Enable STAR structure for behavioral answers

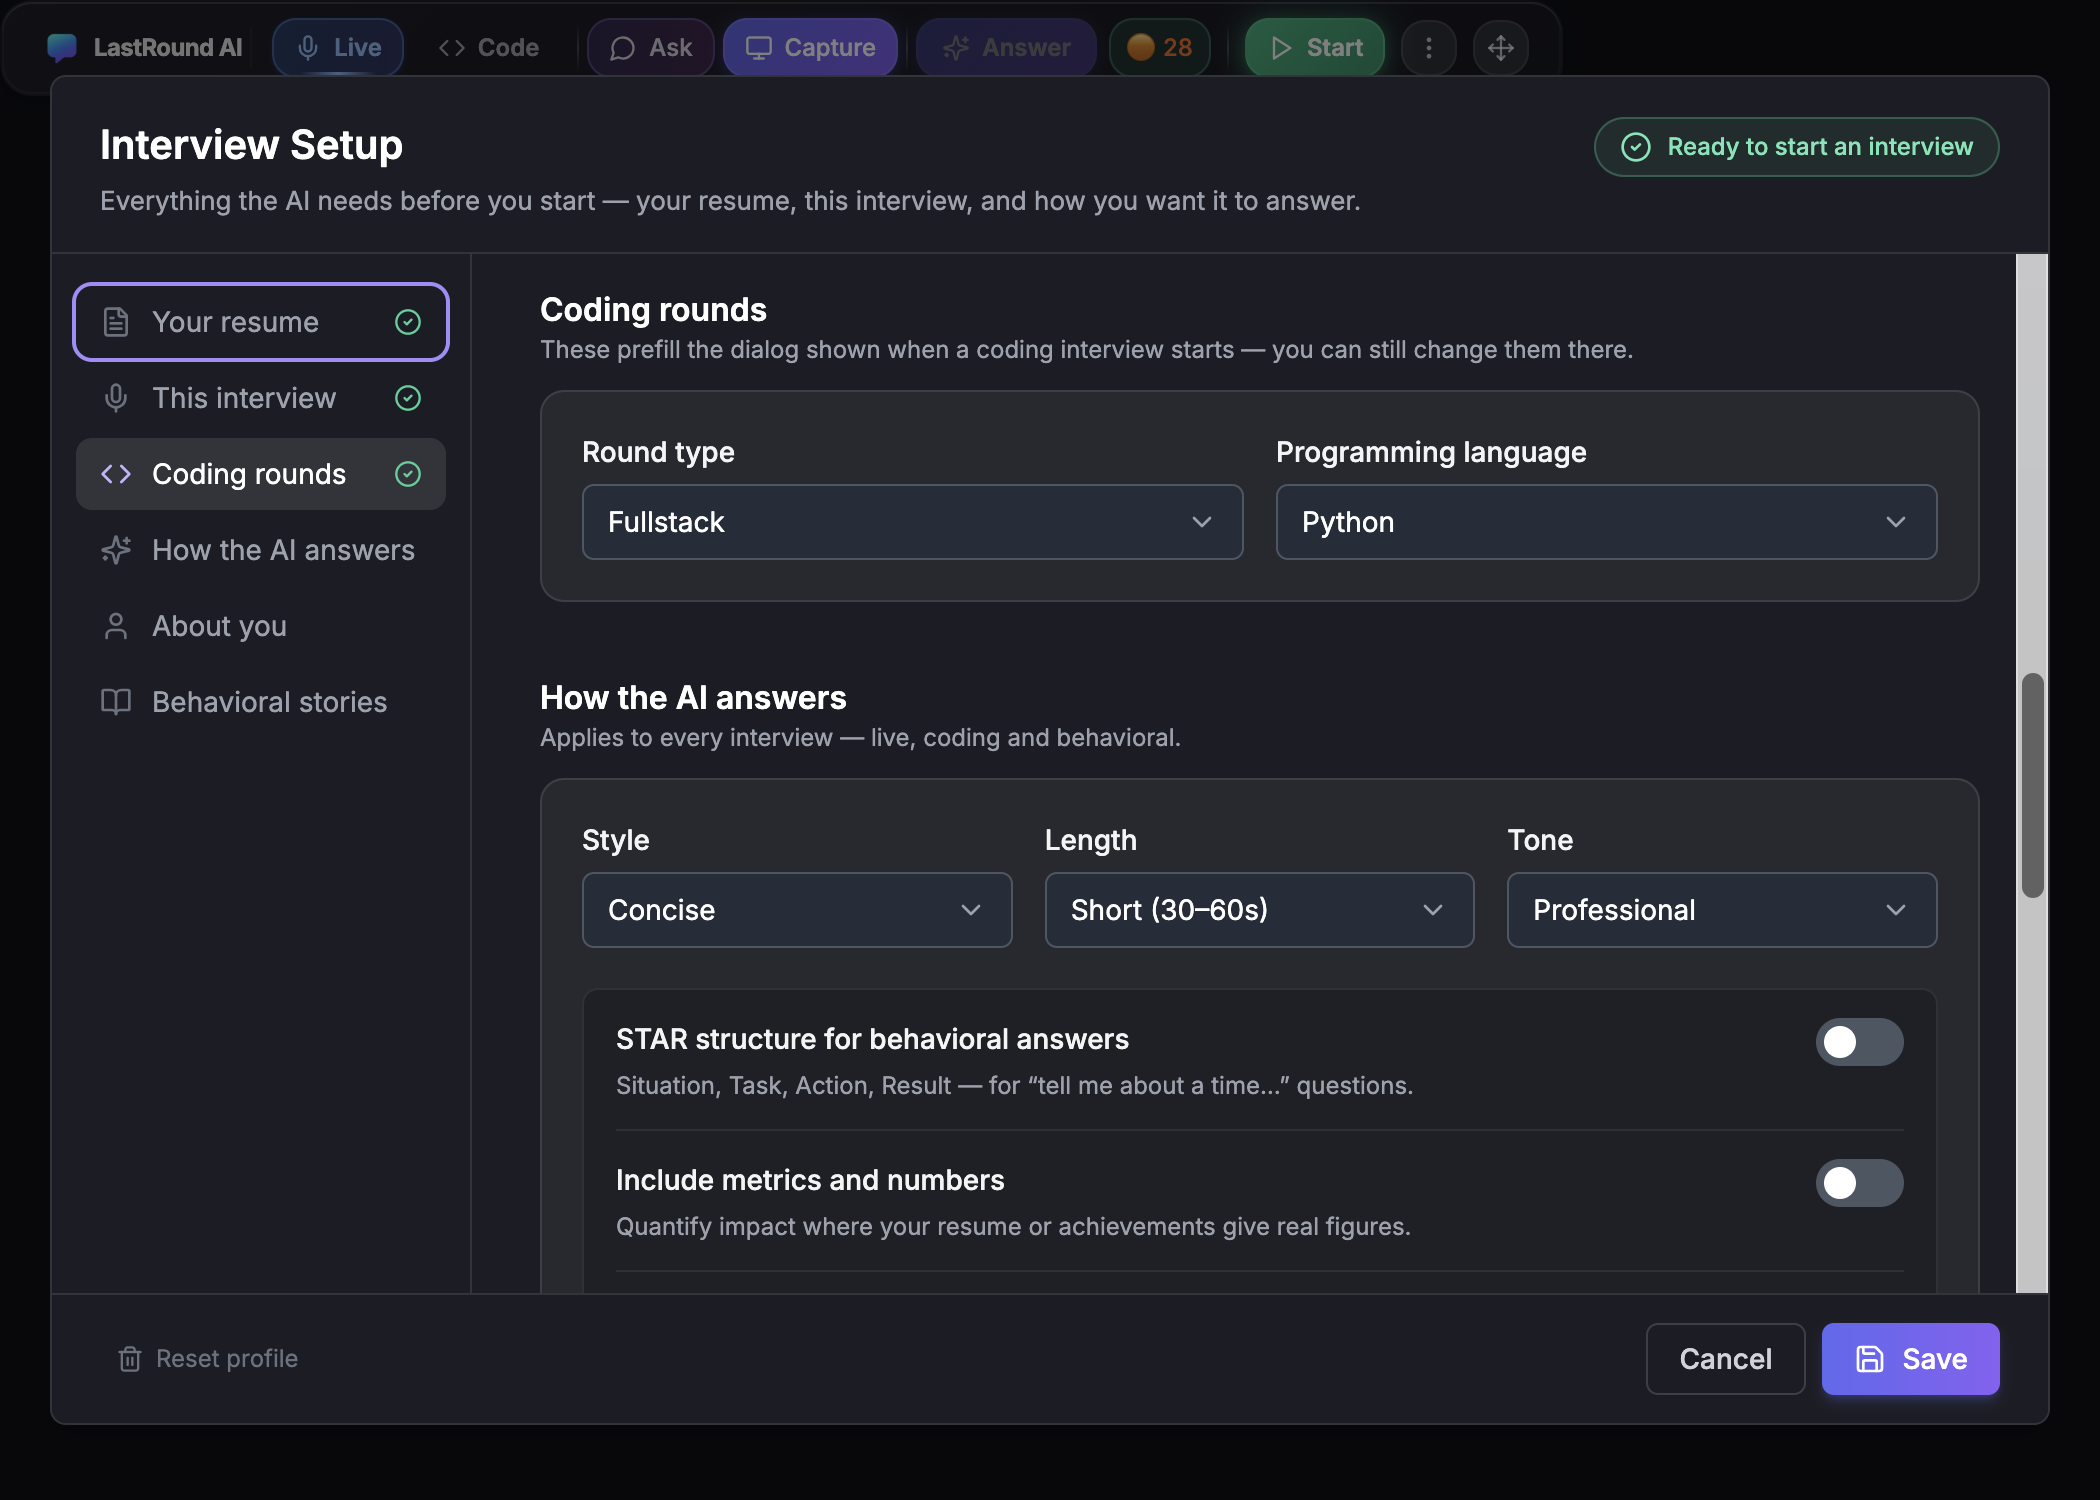click(x=1859, y=1042)
